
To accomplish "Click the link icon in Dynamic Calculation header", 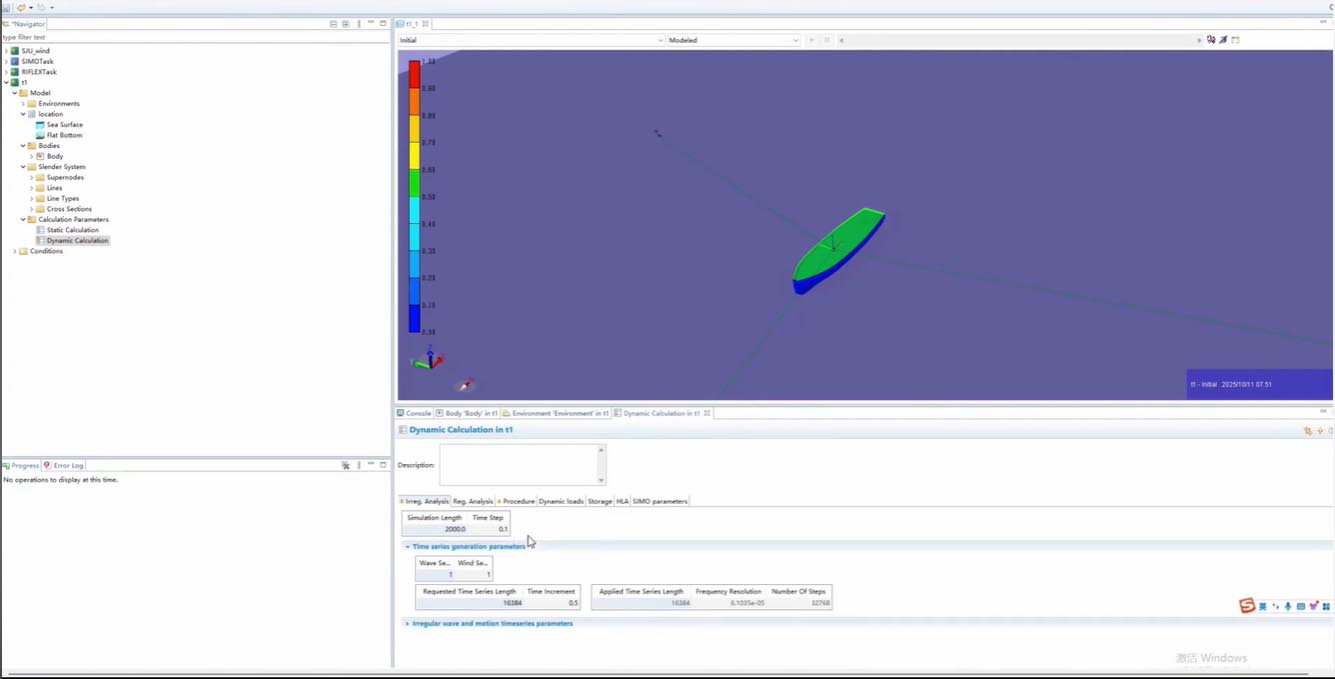I will [x=1307, y=431].
